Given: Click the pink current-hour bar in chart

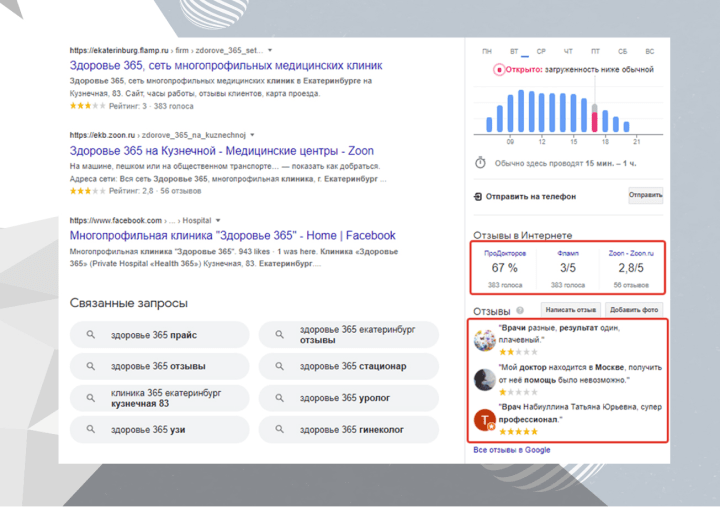Looking at the screenshot, I should (595, 122).
